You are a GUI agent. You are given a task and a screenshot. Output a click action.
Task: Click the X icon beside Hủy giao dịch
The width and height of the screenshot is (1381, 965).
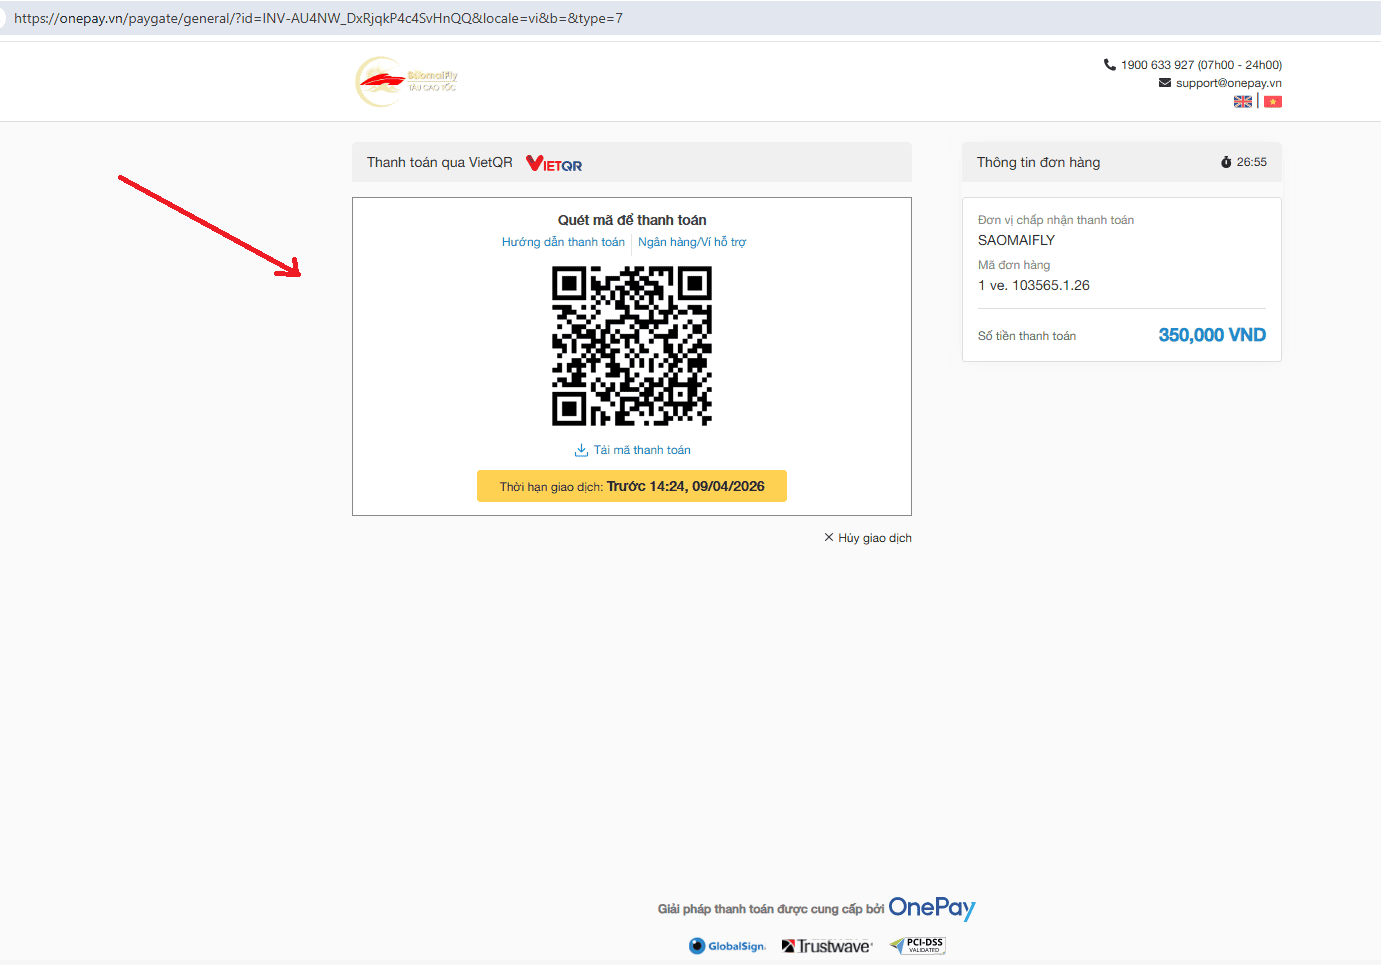828,538
